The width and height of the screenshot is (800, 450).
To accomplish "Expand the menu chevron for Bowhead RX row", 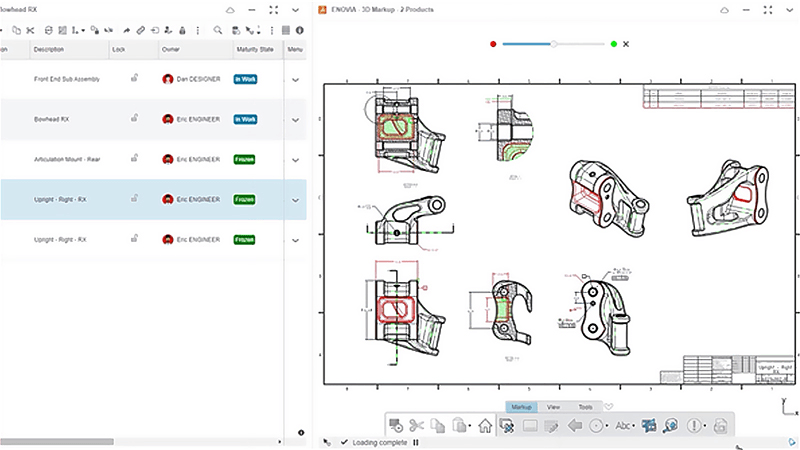I will [x=296, y=119].
